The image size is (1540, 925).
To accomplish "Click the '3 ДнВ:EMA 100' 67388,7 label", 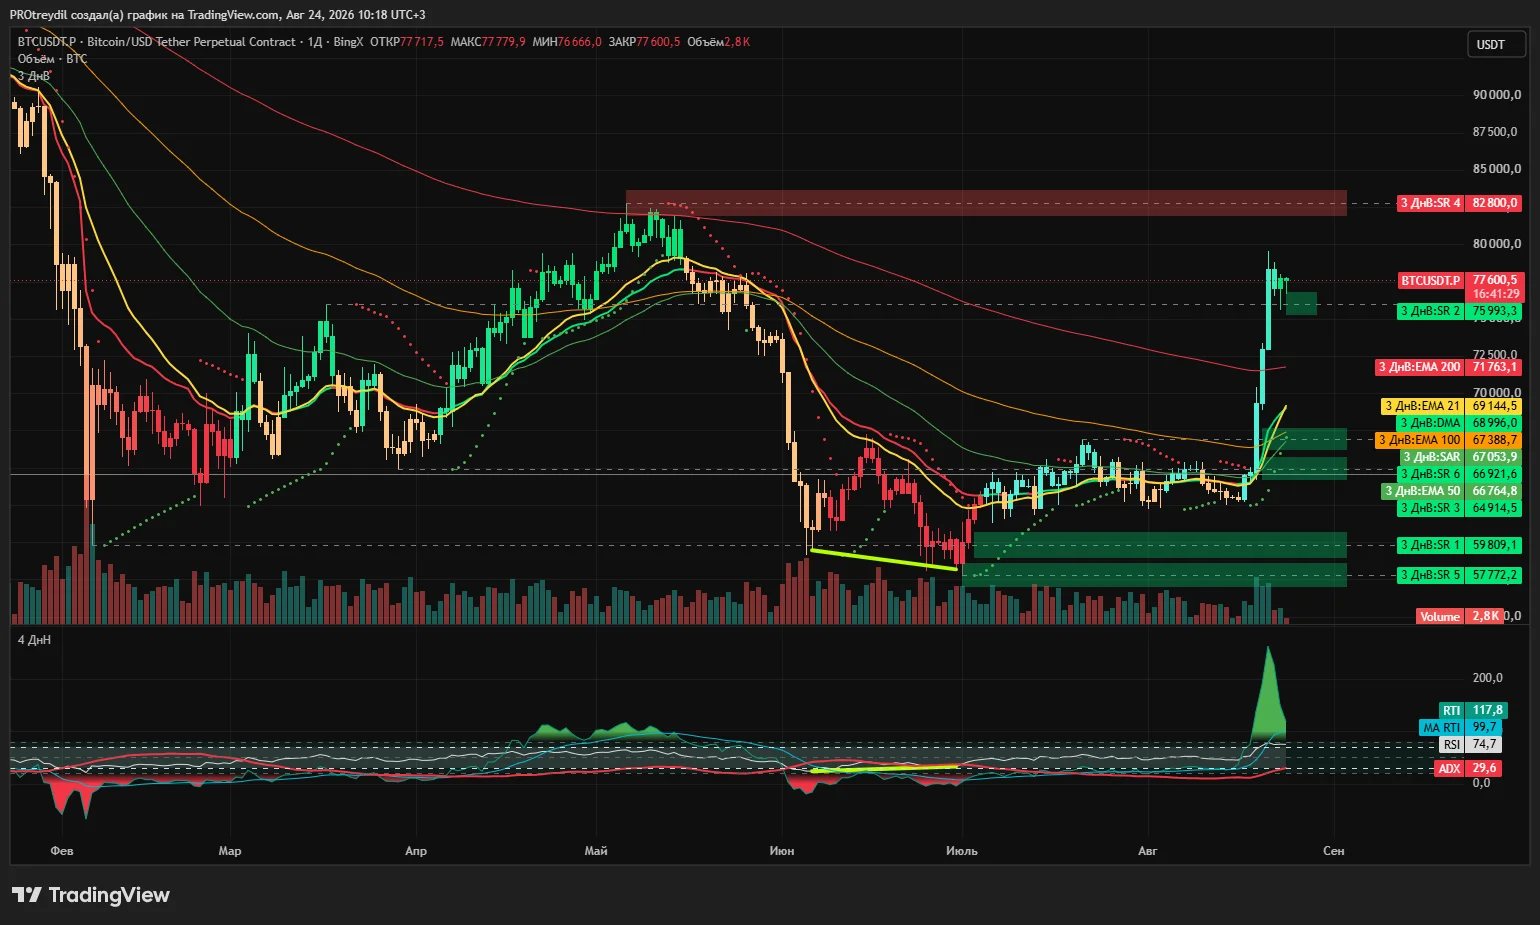I will (x=1448, y=440).
